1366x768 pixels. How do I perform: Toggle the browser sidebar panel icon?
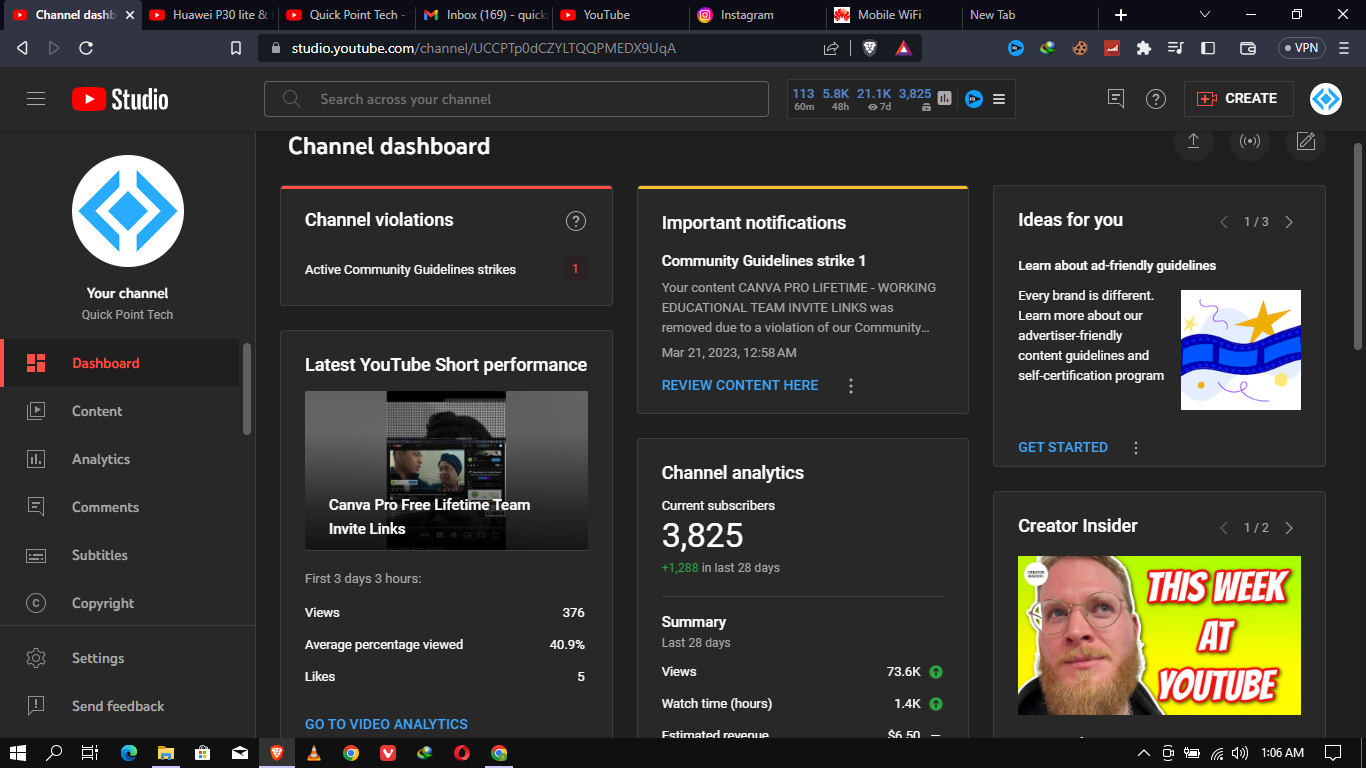[1208, 48]
